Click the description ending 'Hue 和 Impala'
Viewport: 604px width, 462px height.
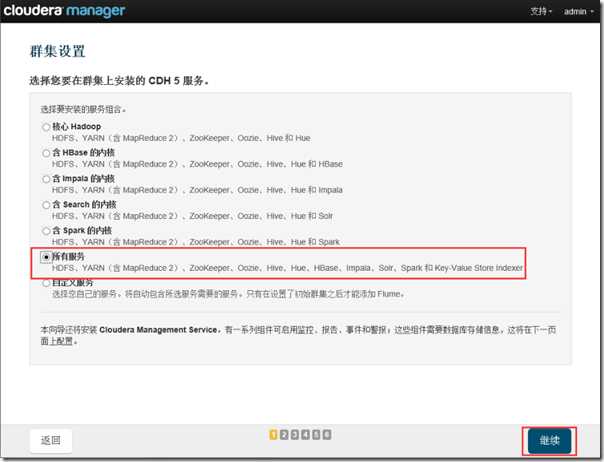coord(197,190)
